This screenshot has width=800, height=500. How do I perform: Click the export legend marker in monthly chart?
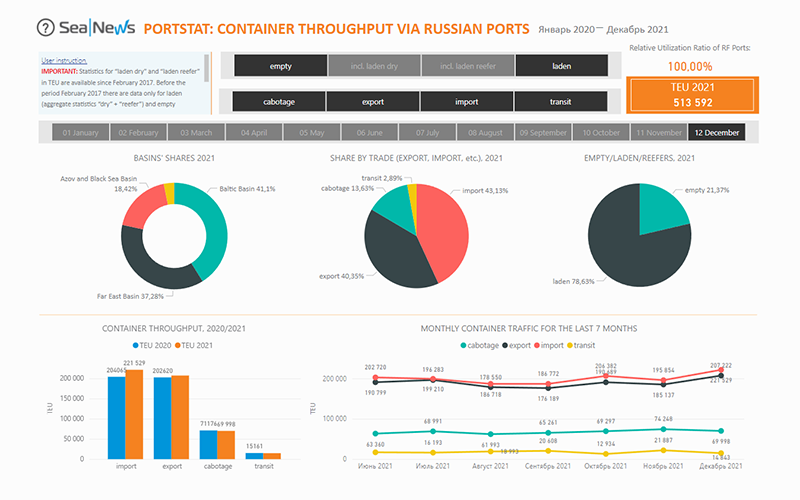(505, 345)
